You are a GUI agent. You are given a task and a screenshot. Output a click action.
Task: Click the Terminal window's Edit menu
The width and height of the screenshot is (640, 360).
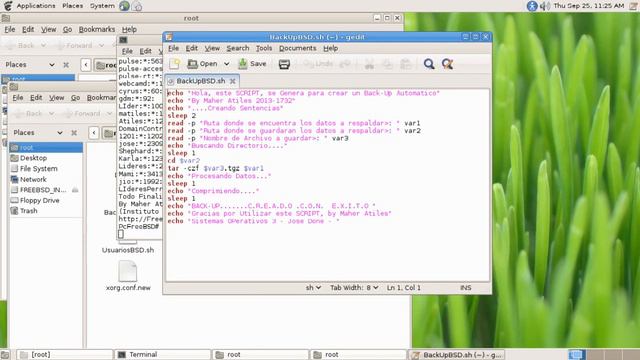(x=145, y=51)
